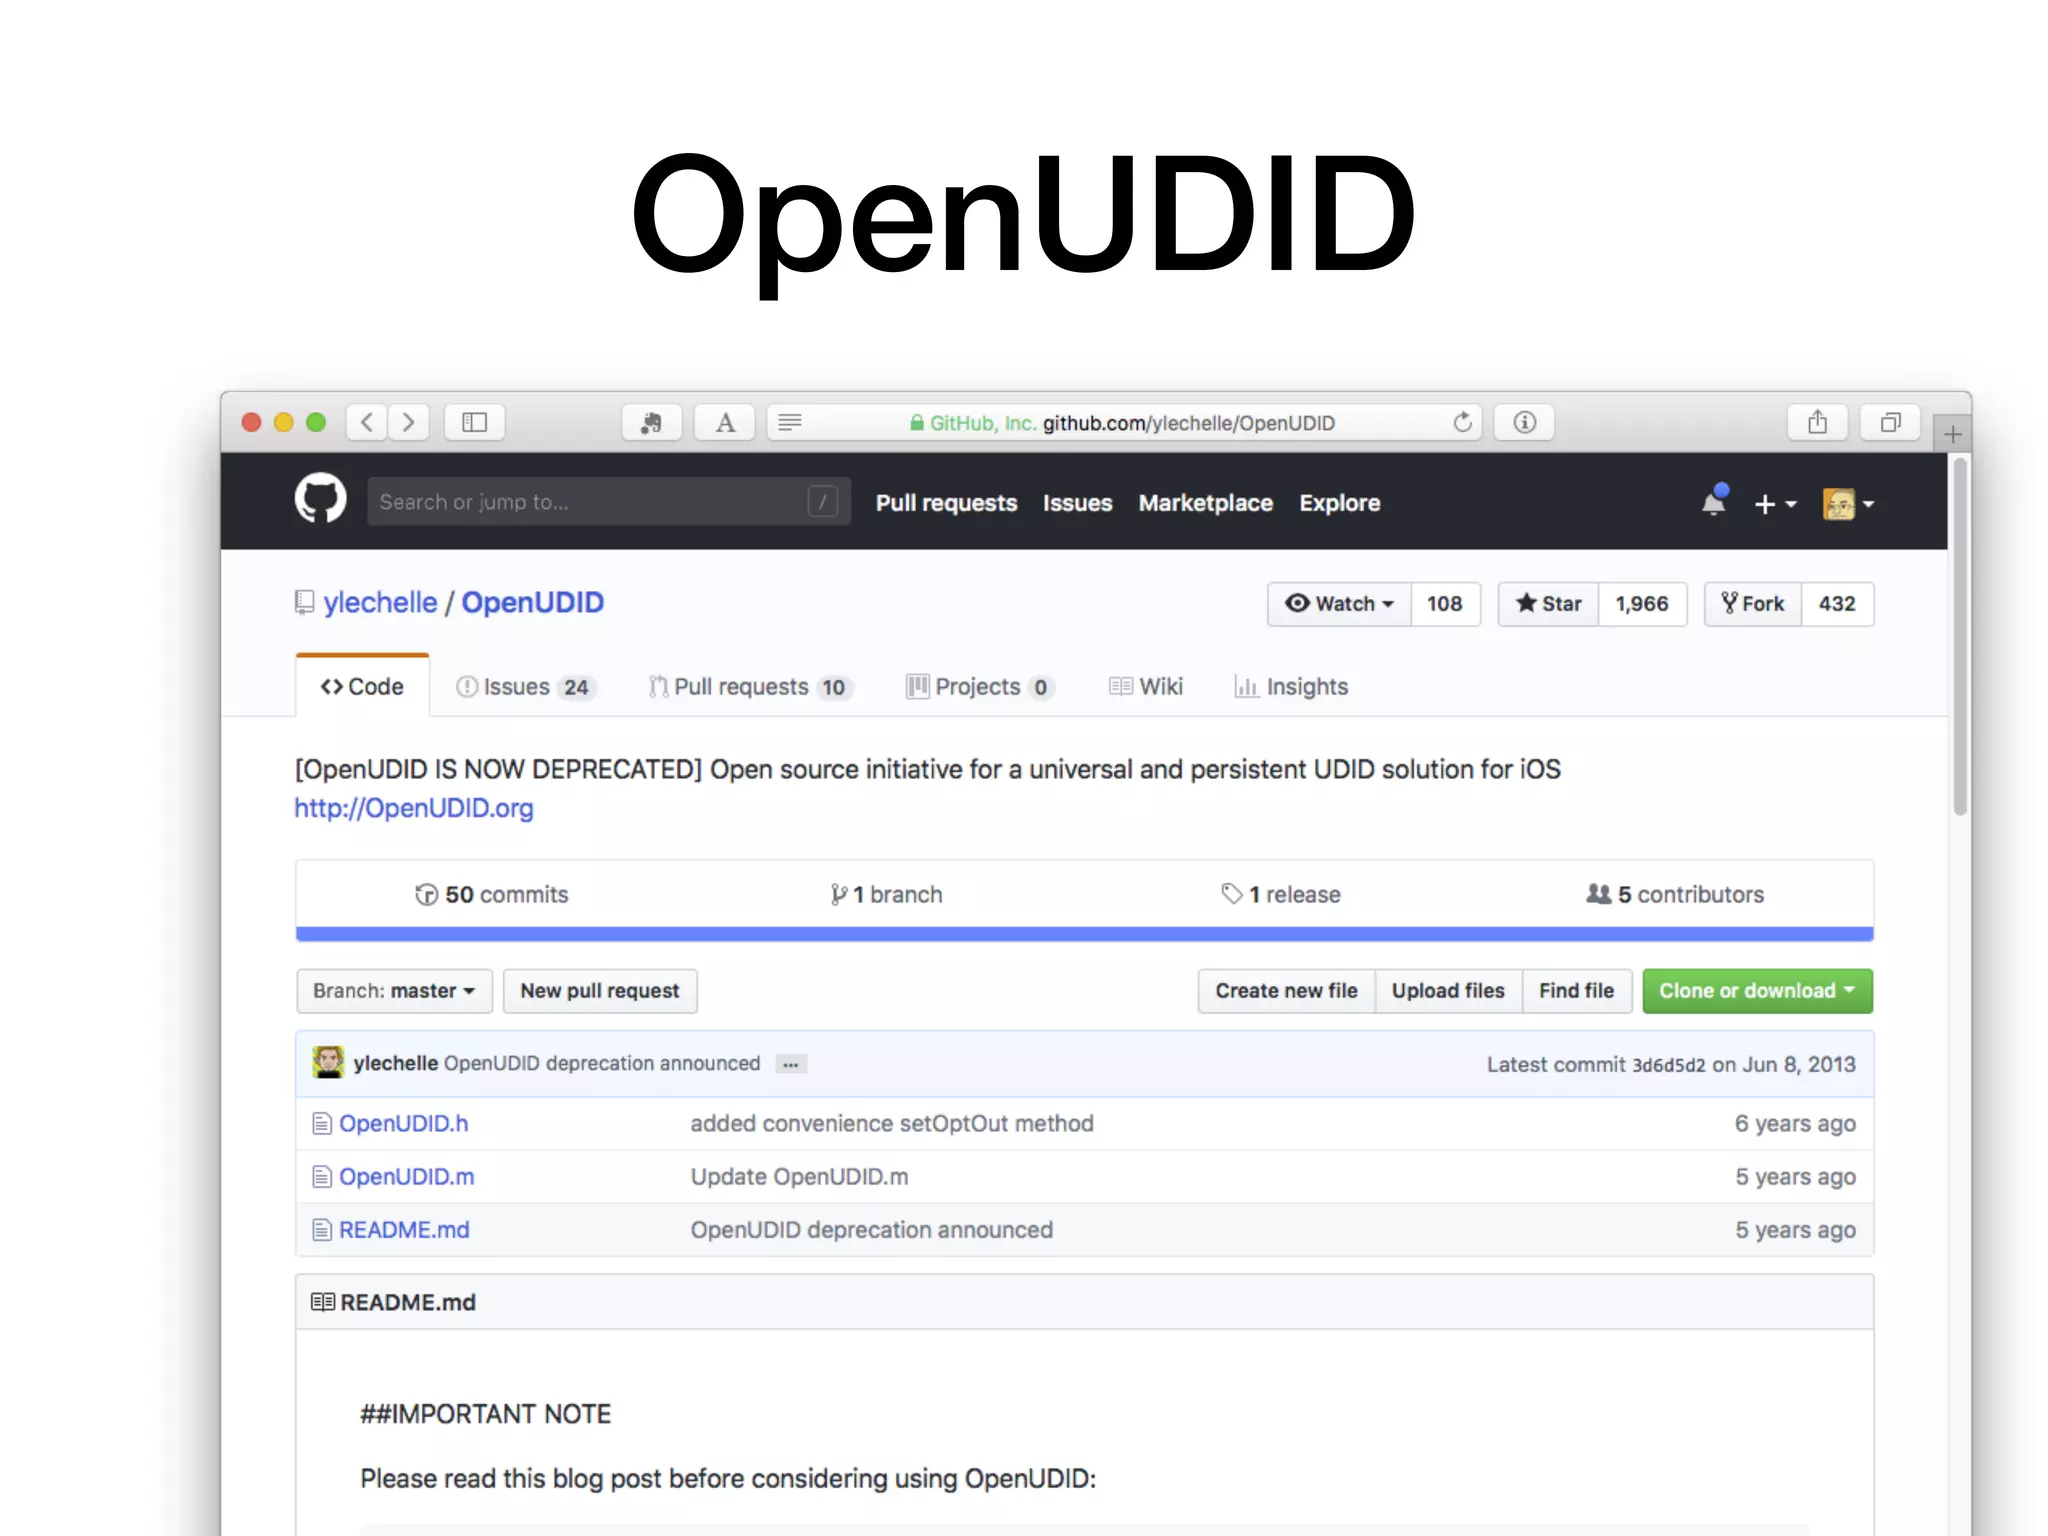Open commit 'Update OpenUDID.m'
Screen dimensions: 2048x1536
click(x=799, y=1177)
